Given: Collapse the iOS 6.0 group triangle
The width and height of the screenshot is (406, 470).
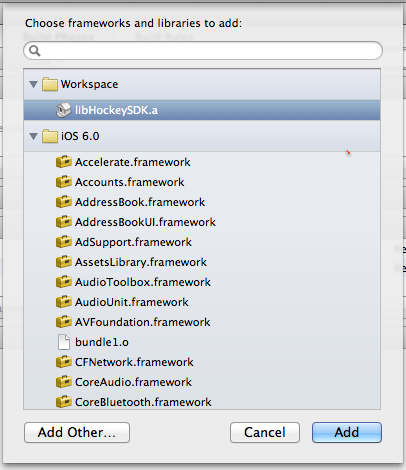Looking at the screenshot, I should (33, 136).
